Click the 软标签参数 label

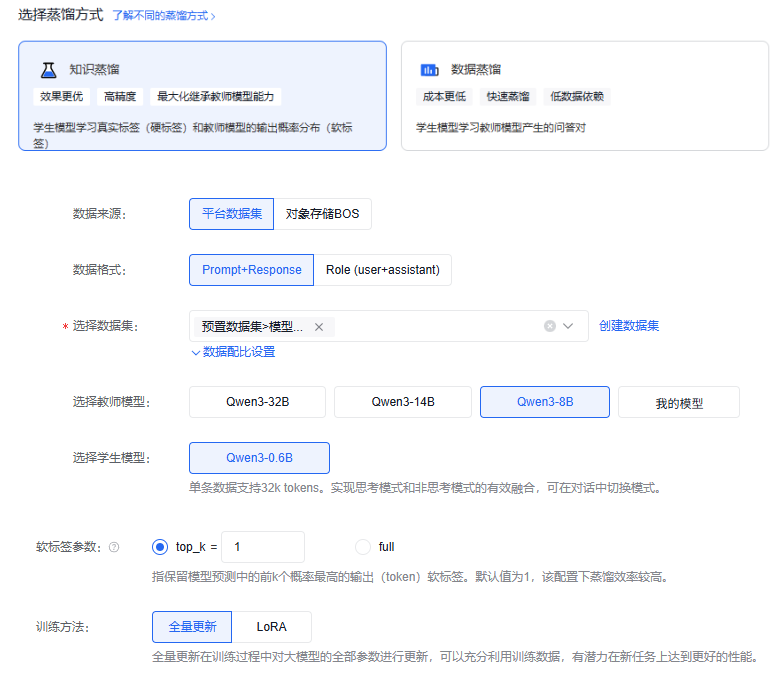(68, 547)
